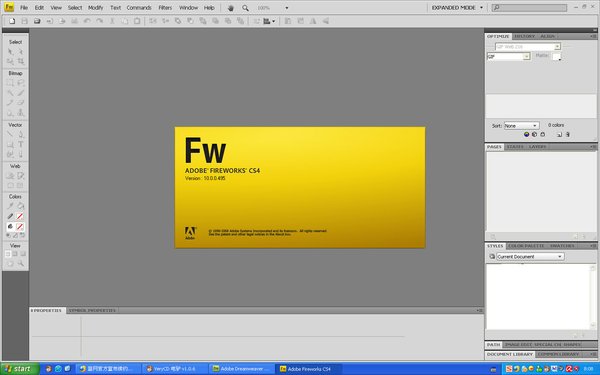Show slices and hotspots

21,186
